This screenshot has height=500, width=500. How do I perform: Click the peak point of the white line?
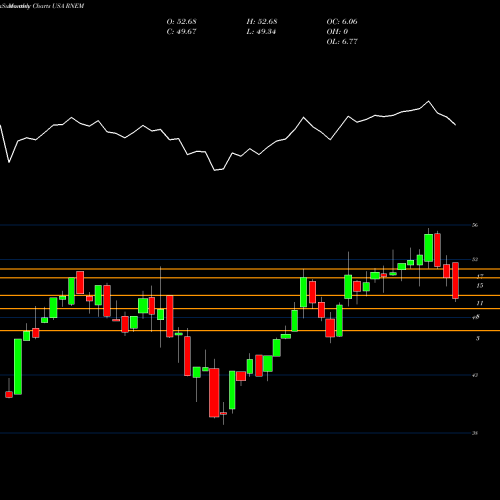(428, 101)
